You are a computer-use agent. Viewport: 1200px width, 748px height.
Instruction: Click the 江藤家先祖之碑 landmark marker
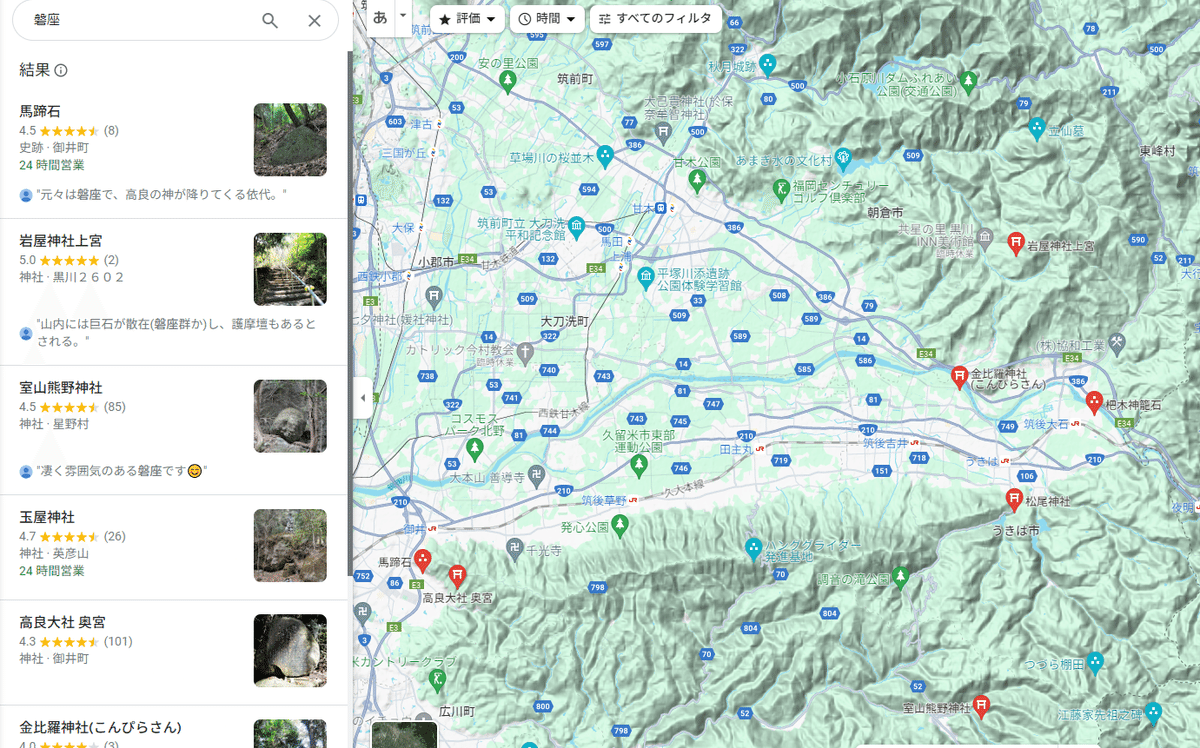point(1153,712)
